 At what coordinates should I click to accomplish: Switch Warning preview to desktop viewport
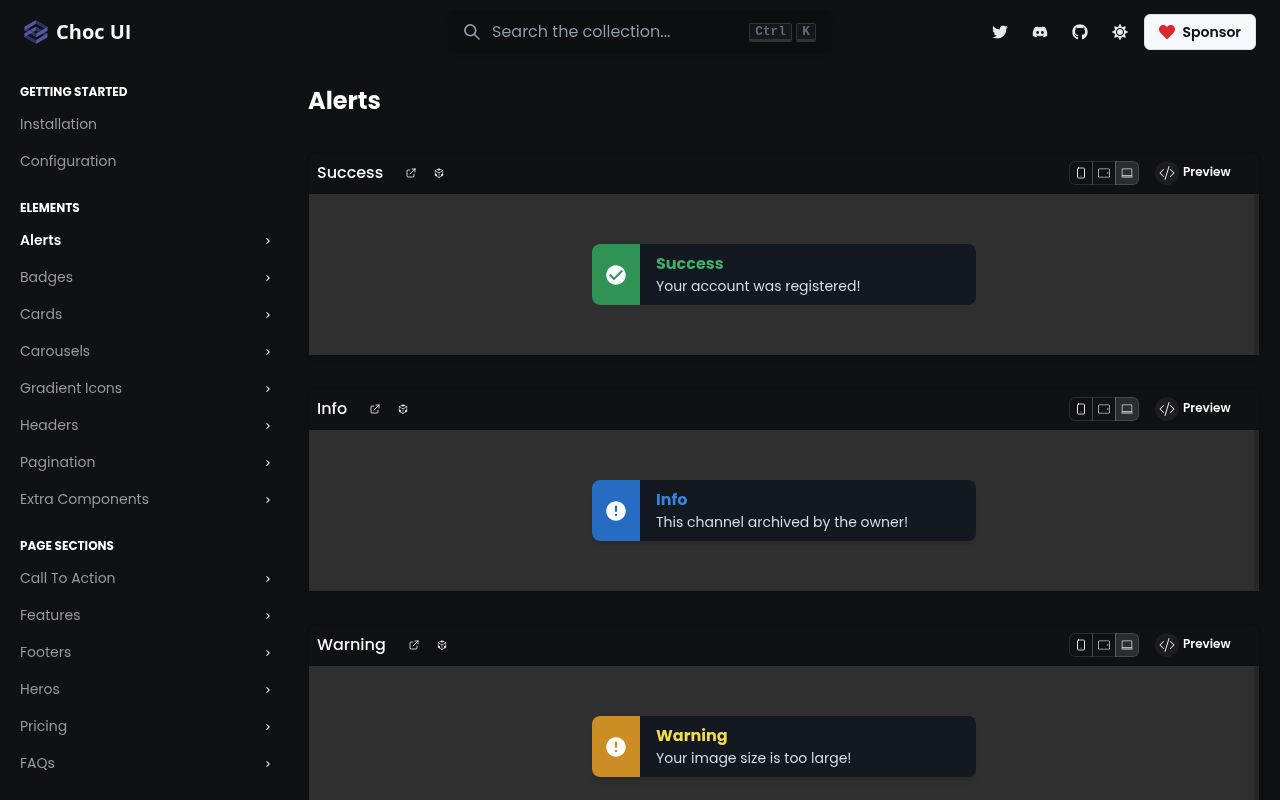pyautogui.click(x=1126, y=644)
